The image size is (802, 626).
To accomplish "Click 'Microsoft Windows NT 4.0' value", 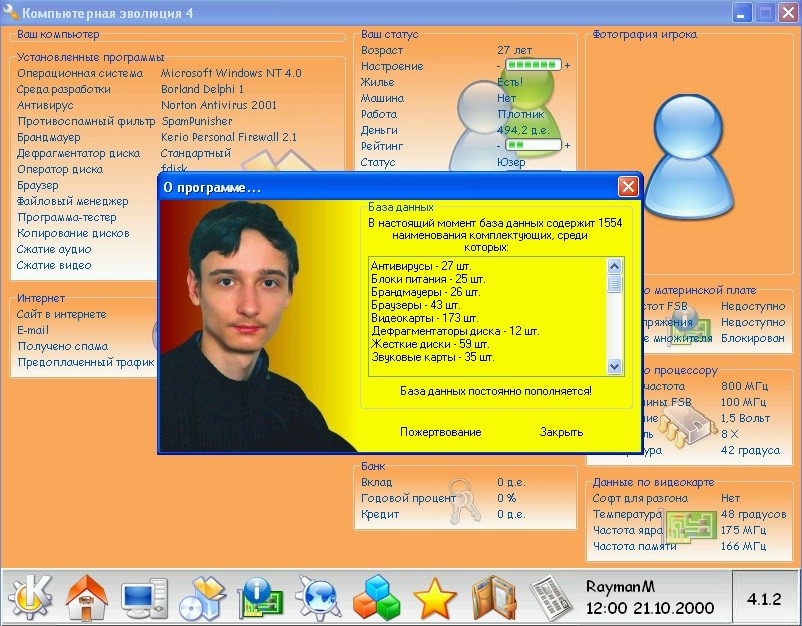I will pyautogui.click(x=231, y=73).
